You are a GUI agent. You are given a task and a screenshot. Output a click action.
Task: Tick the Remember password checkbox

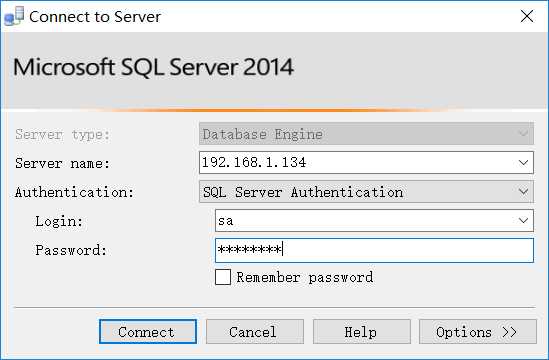(223, 277)
